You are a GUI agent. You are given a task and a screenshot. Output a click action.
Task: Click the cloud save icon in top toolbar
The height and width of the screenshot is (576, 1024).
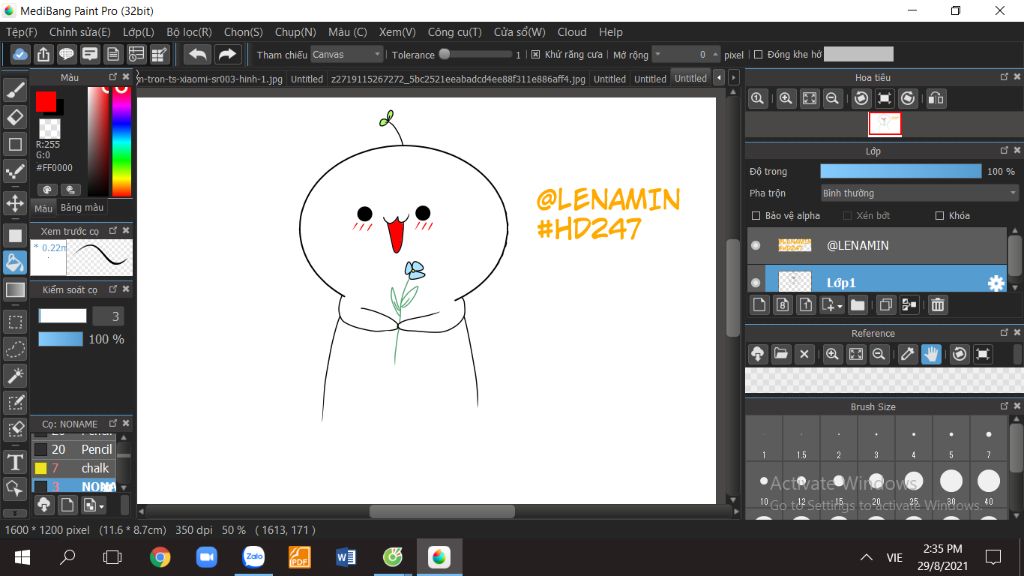20,55
